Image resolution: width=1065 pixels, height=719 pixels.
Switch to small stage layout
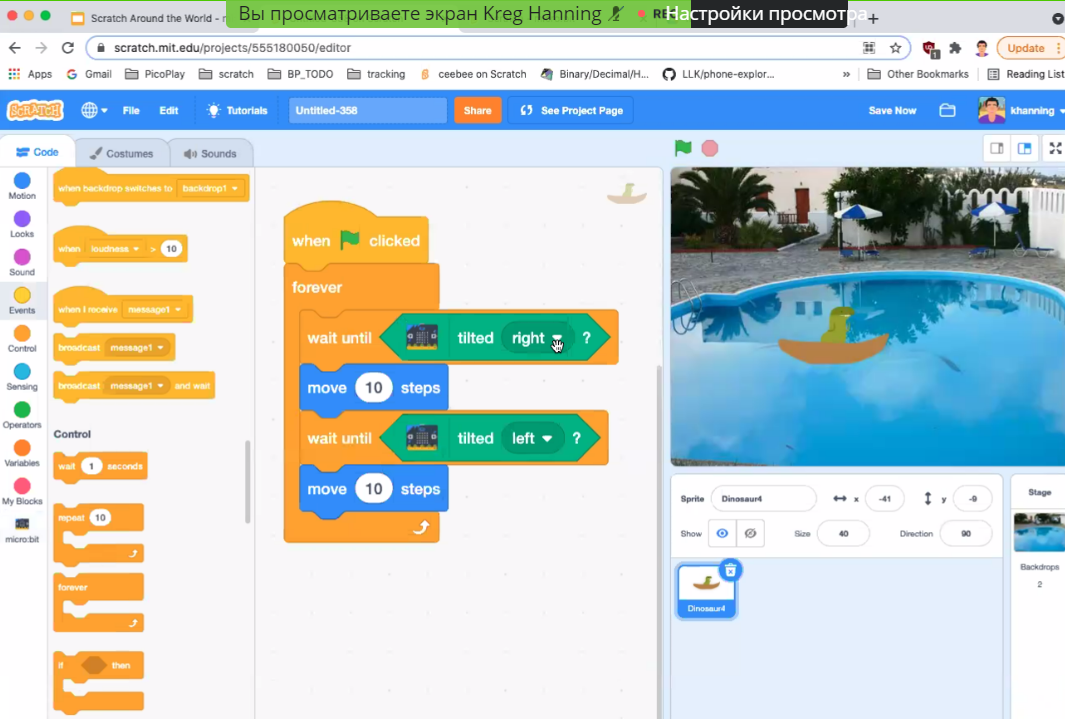tap(997, 148)
